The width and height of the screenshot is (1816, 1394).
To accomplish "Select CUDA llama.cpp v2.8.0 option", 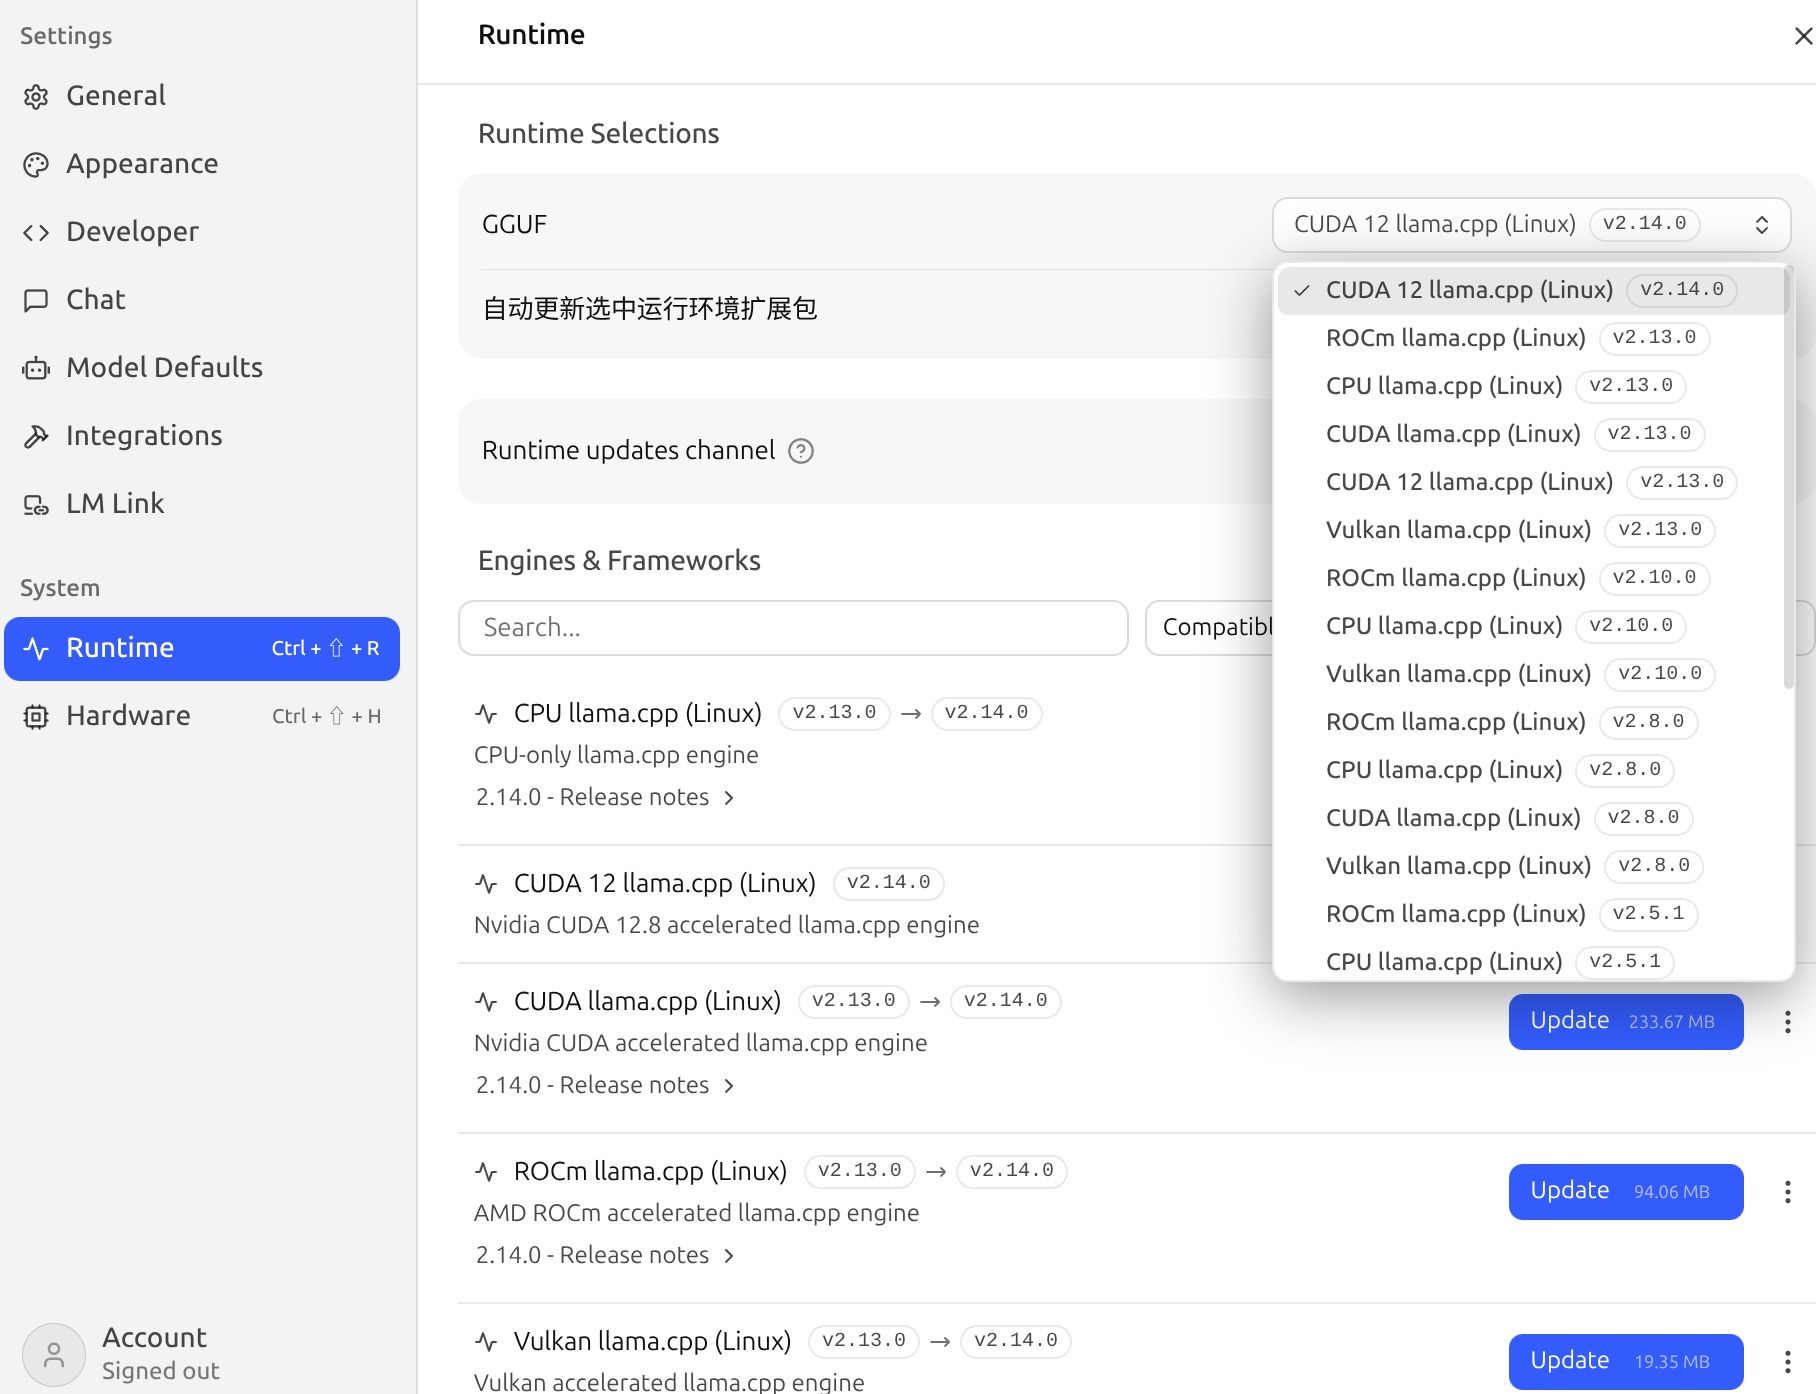I will (1531, 818).
